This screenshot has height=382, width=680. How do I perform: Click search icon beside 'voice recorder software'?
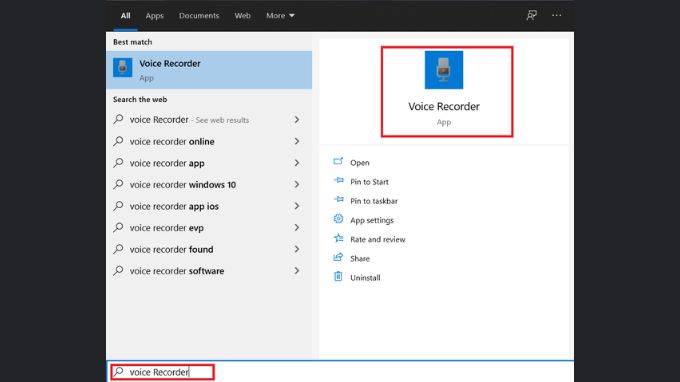[x=118, y=270]
